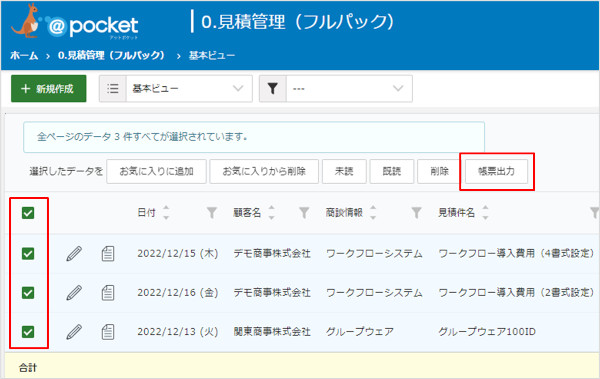Click ワークフロー導入費用（2書式設定） cell
Screen dimensions: 600x379
click(517, 293)
